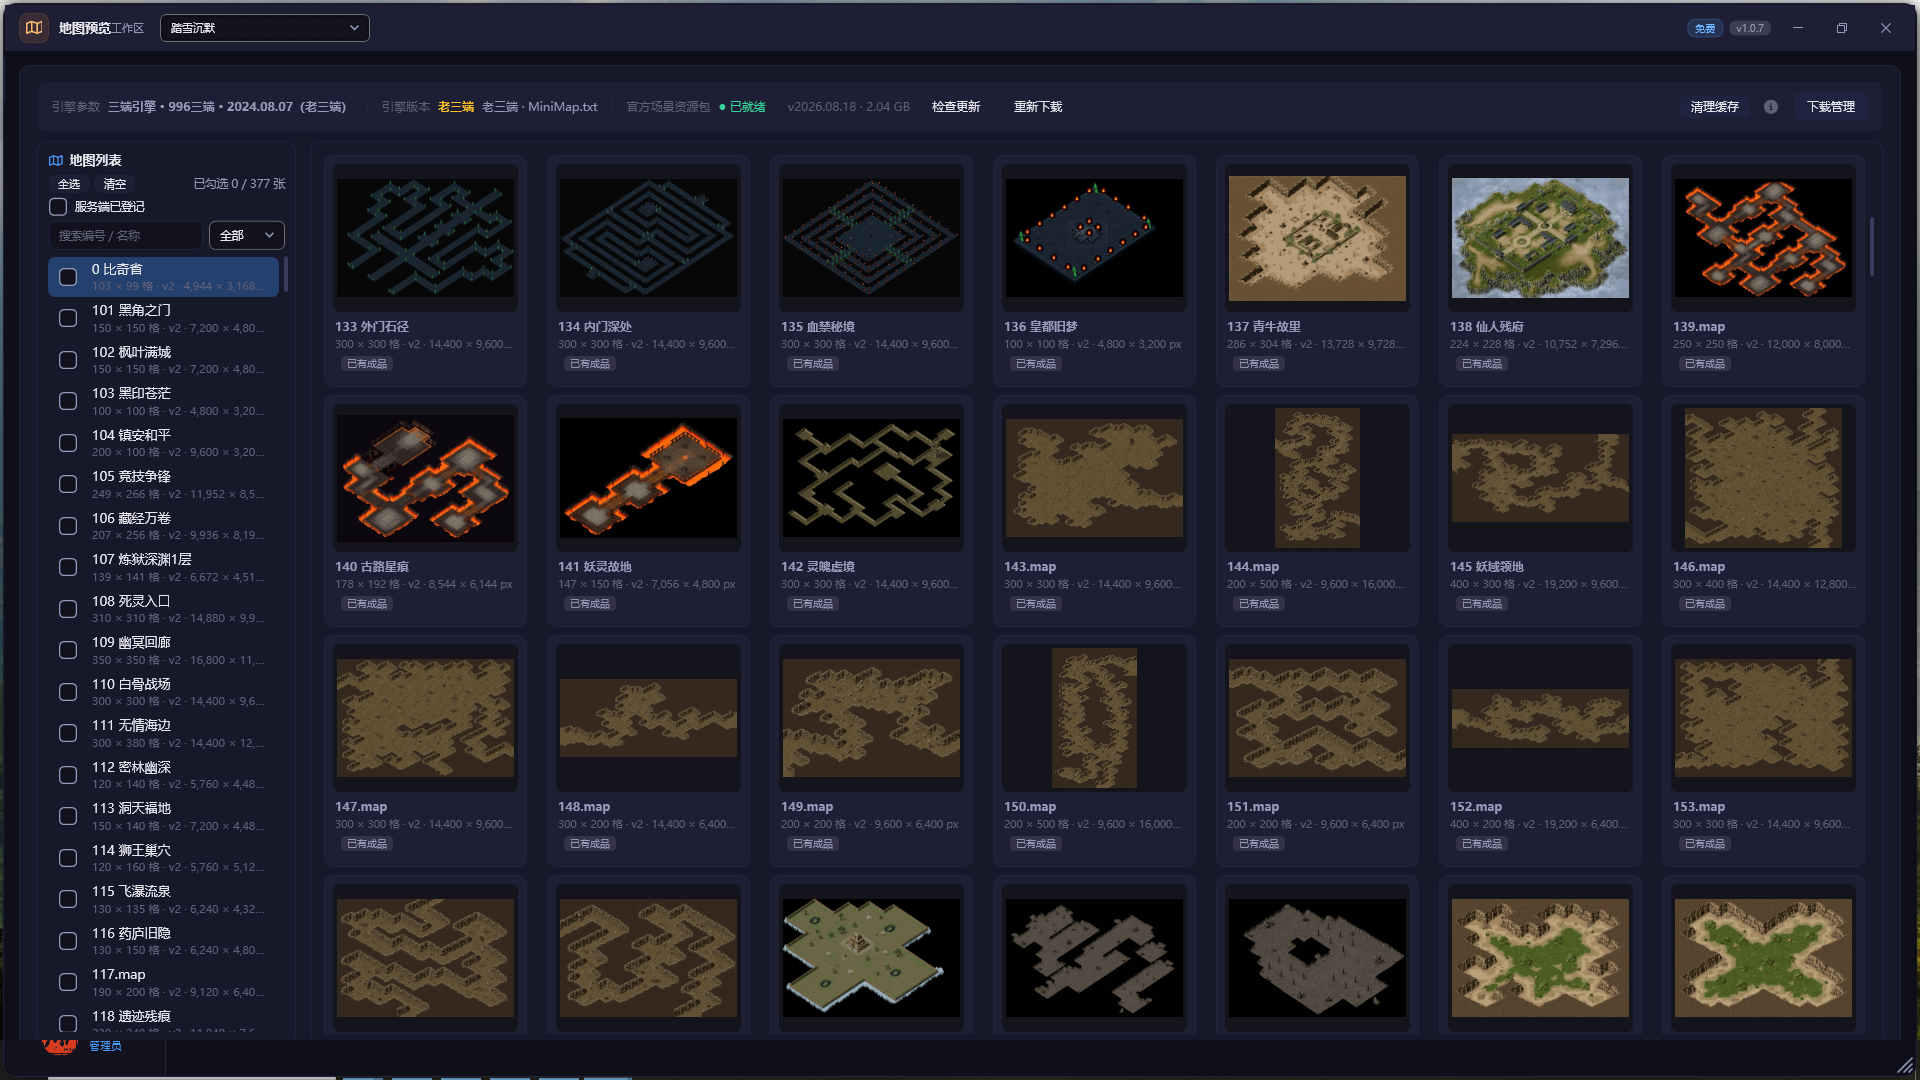Select the 139.map thumbnail
This screenshot has width=1920, height=1080.
[1763, 238]
